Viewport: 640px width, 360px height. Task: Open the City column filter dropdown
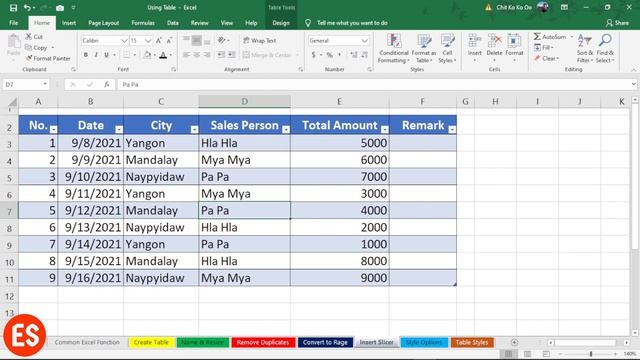click(194, 129)
